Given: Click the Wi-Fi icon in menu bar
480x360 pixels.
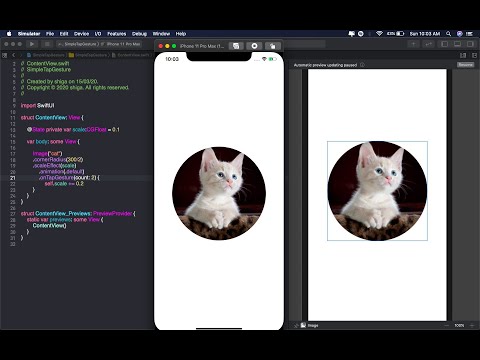Looking at the screenshot, I should (379, 34).
